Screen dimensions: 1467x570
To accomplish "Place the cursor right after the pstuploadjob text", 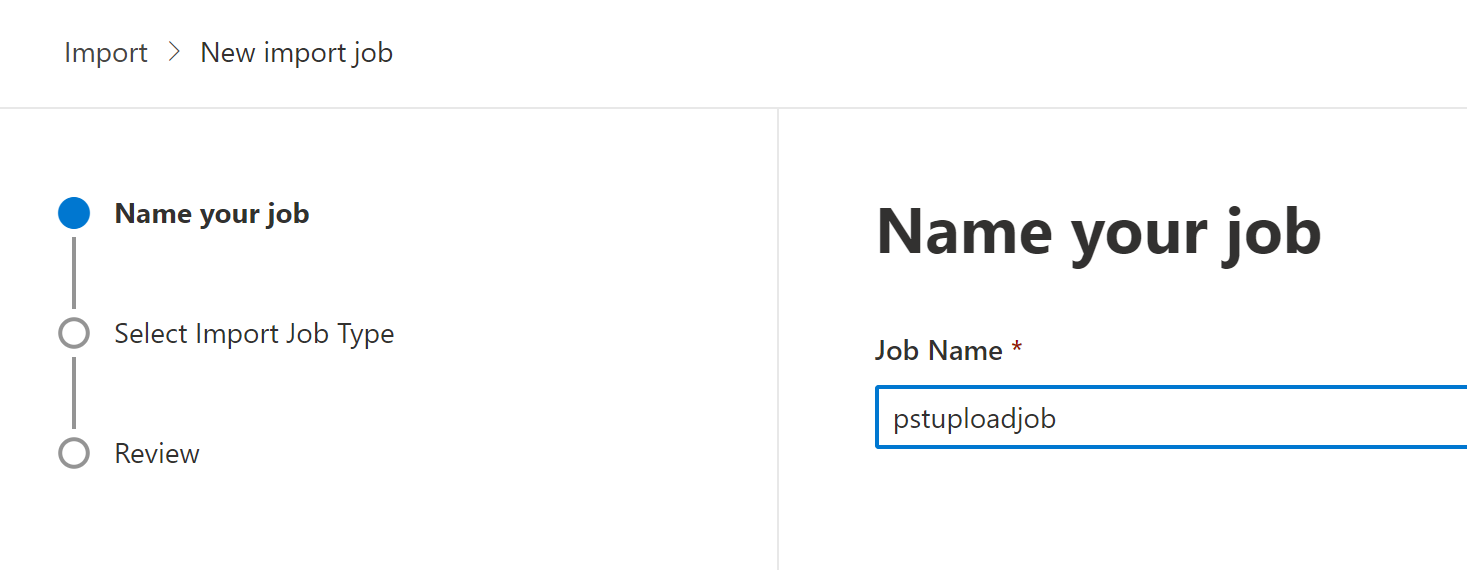I will (x=1058, y=419).
